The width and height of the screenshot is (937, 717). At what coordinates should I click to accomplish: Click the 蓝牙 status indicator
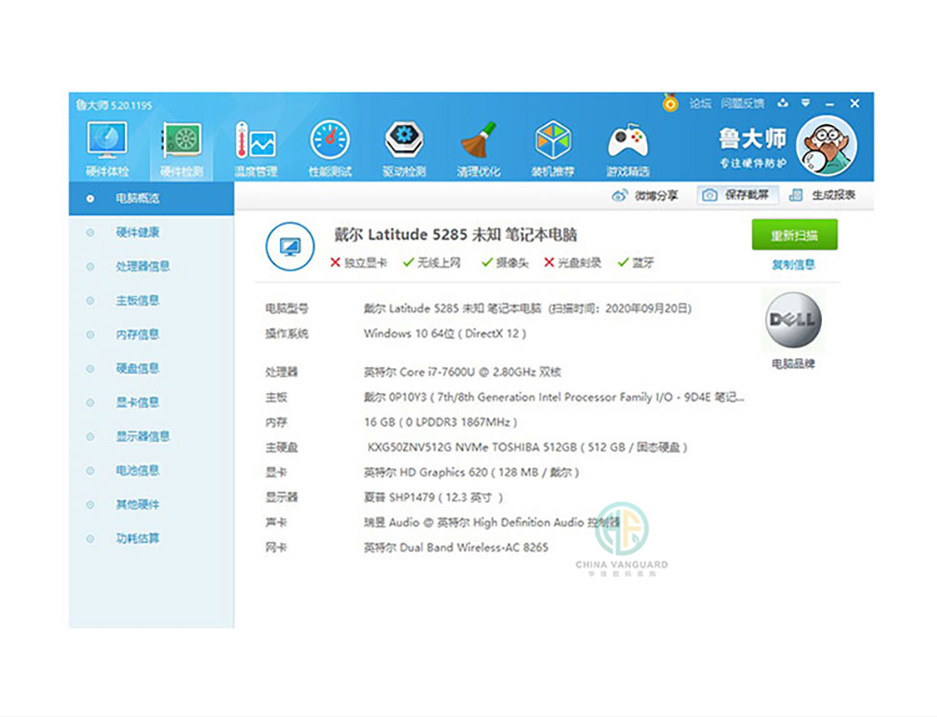[x=636, y=263]
